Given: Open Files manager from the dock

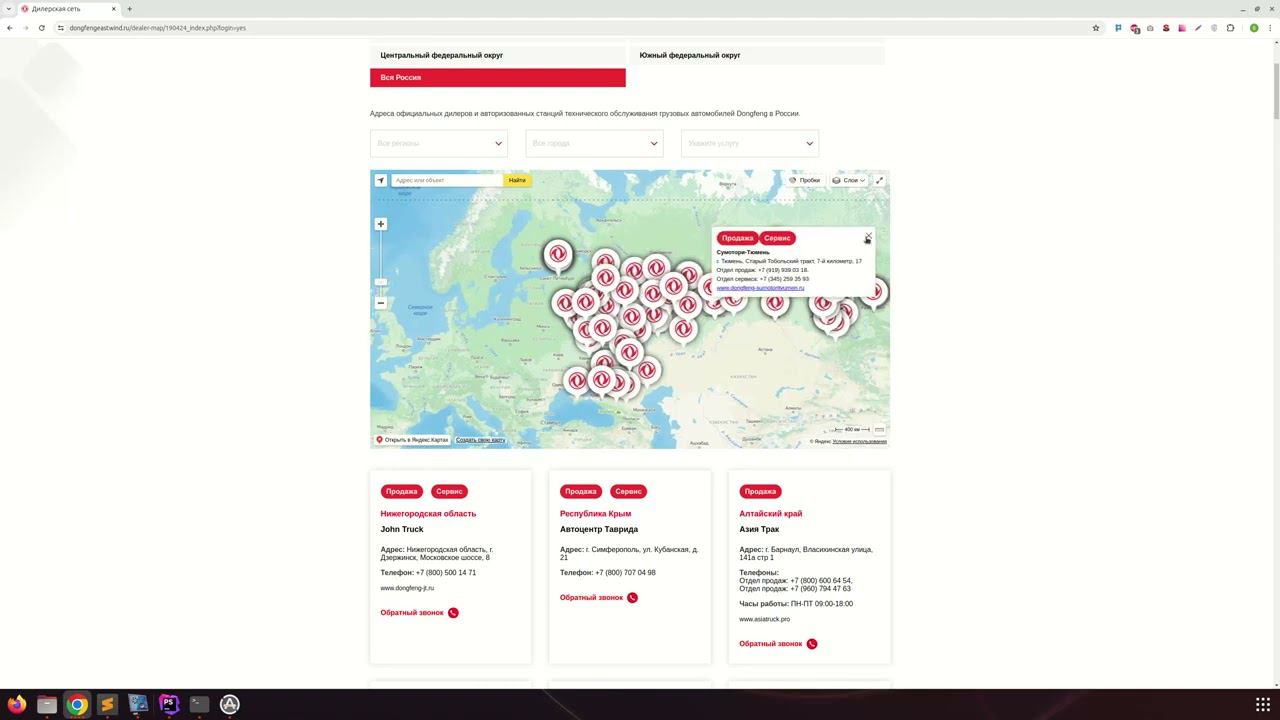Looking at the screenshot, I should 47,704.
